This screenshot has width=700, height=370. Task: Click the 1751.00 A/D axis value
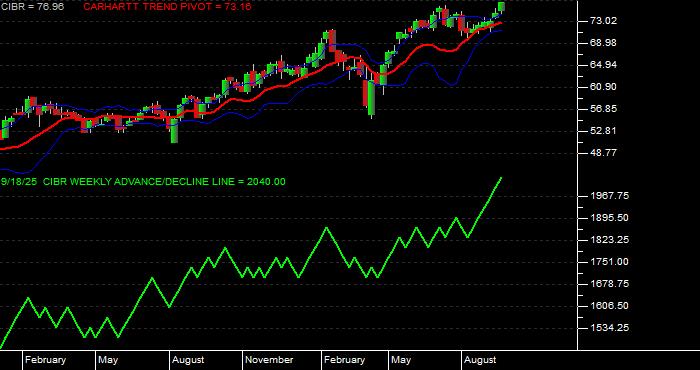click(609, 262)
